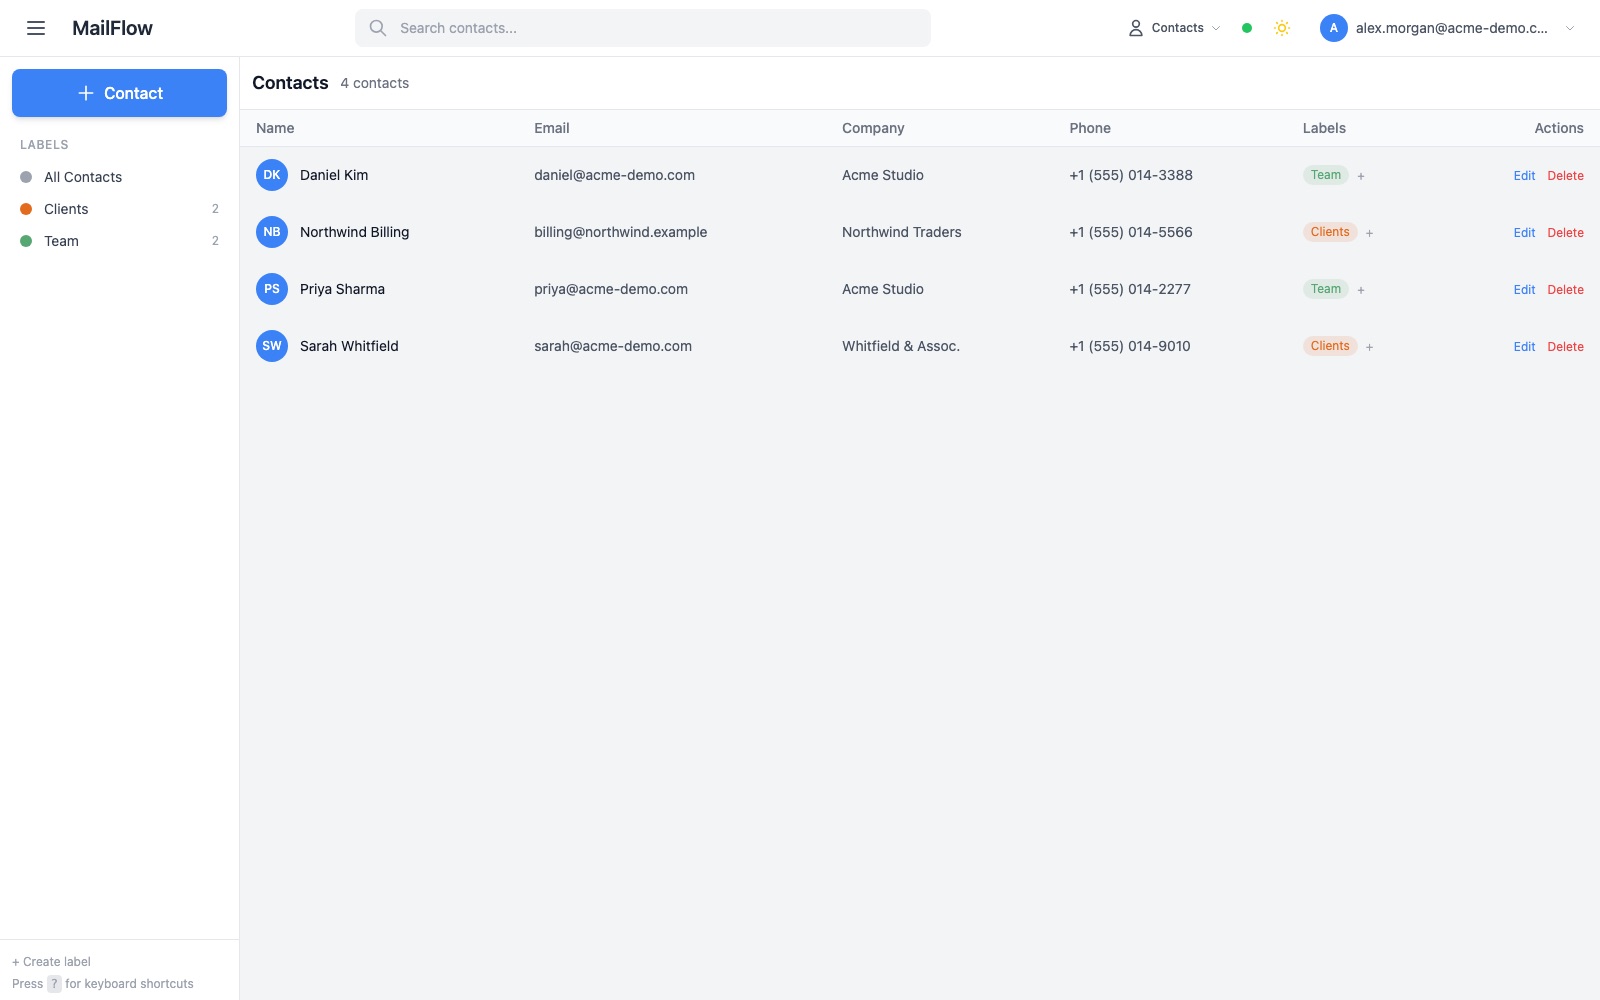This screenshot has width=1600, height=1000.
Task: Add a label to Sarah Whitfield with plus
Action: click(x=1370, y=347)
